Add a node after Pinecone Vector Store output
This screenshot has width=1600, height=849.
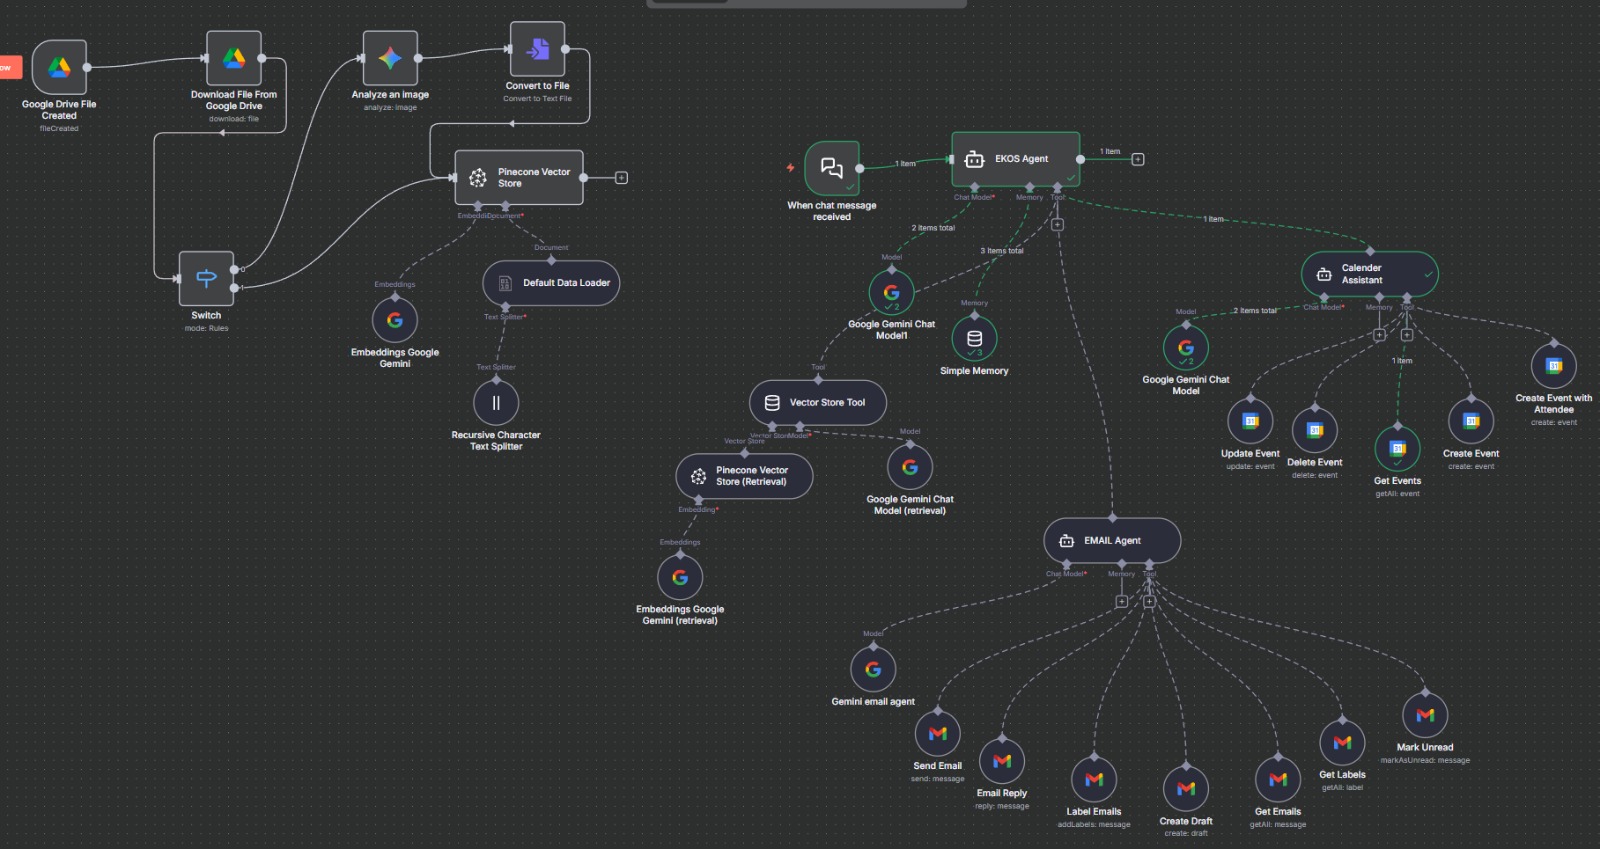point(621,178)
